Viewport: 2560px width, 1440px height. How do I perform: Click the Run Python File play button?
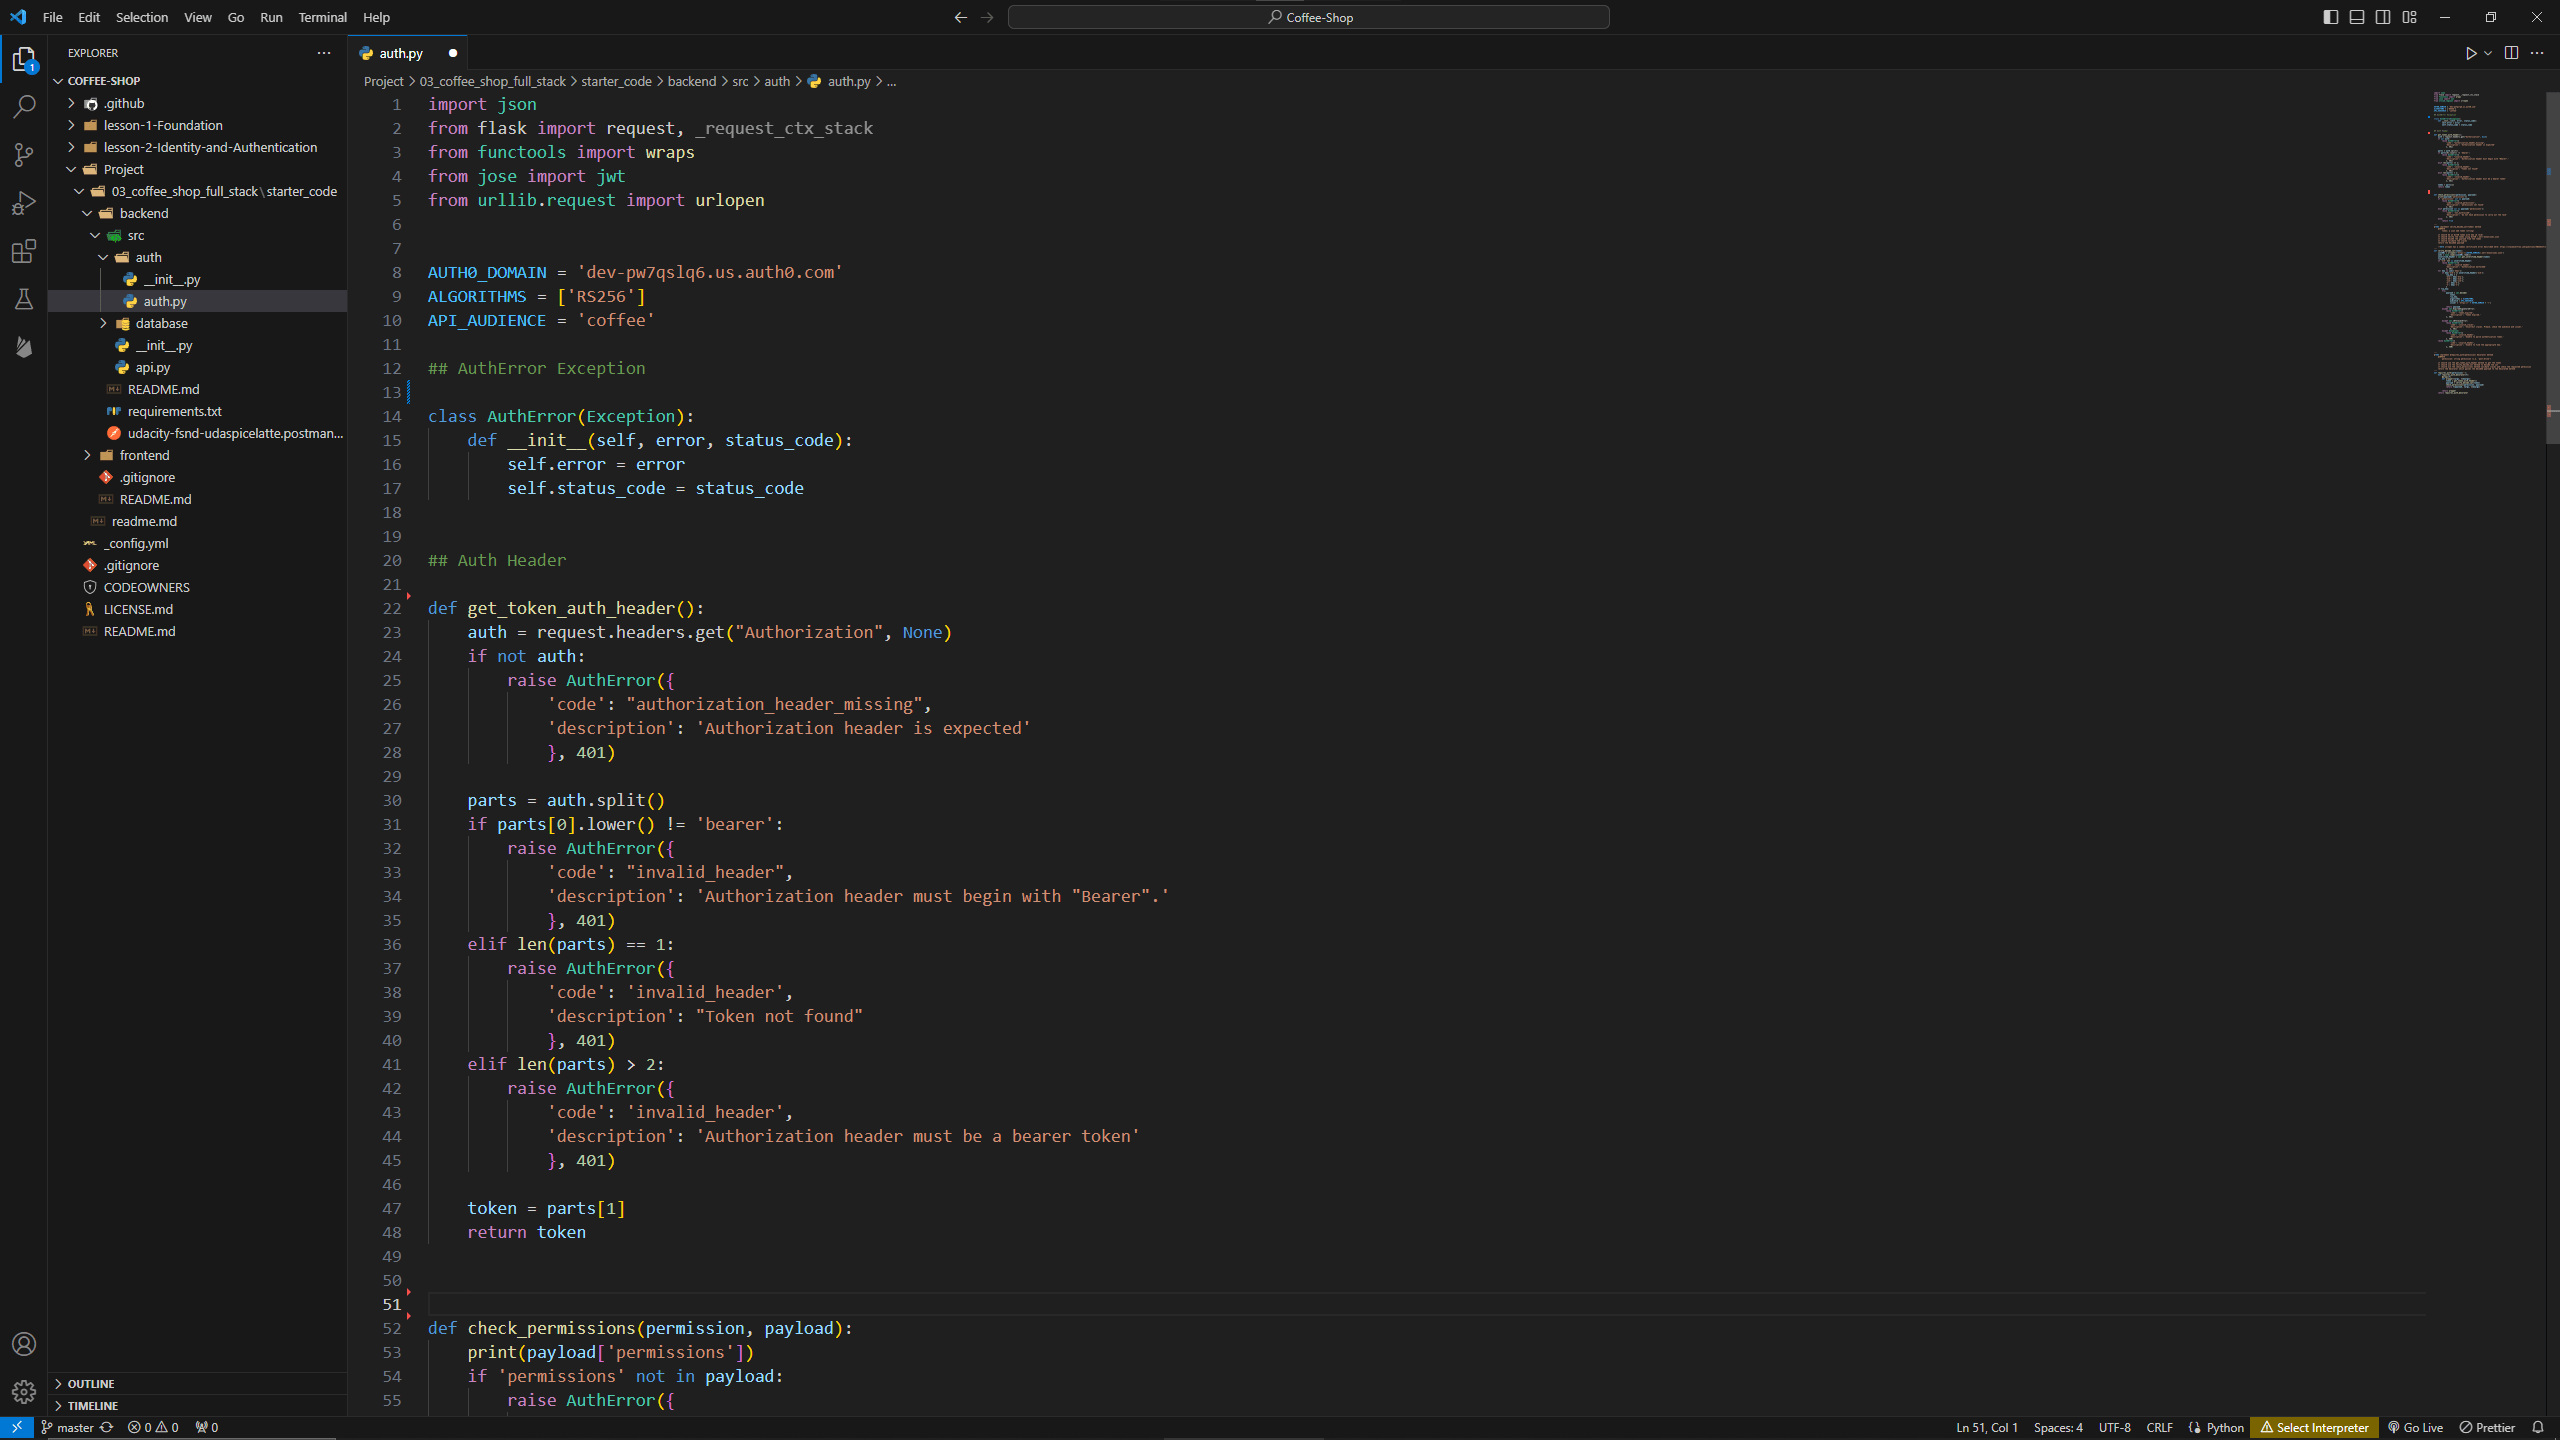pos(2470,53)
